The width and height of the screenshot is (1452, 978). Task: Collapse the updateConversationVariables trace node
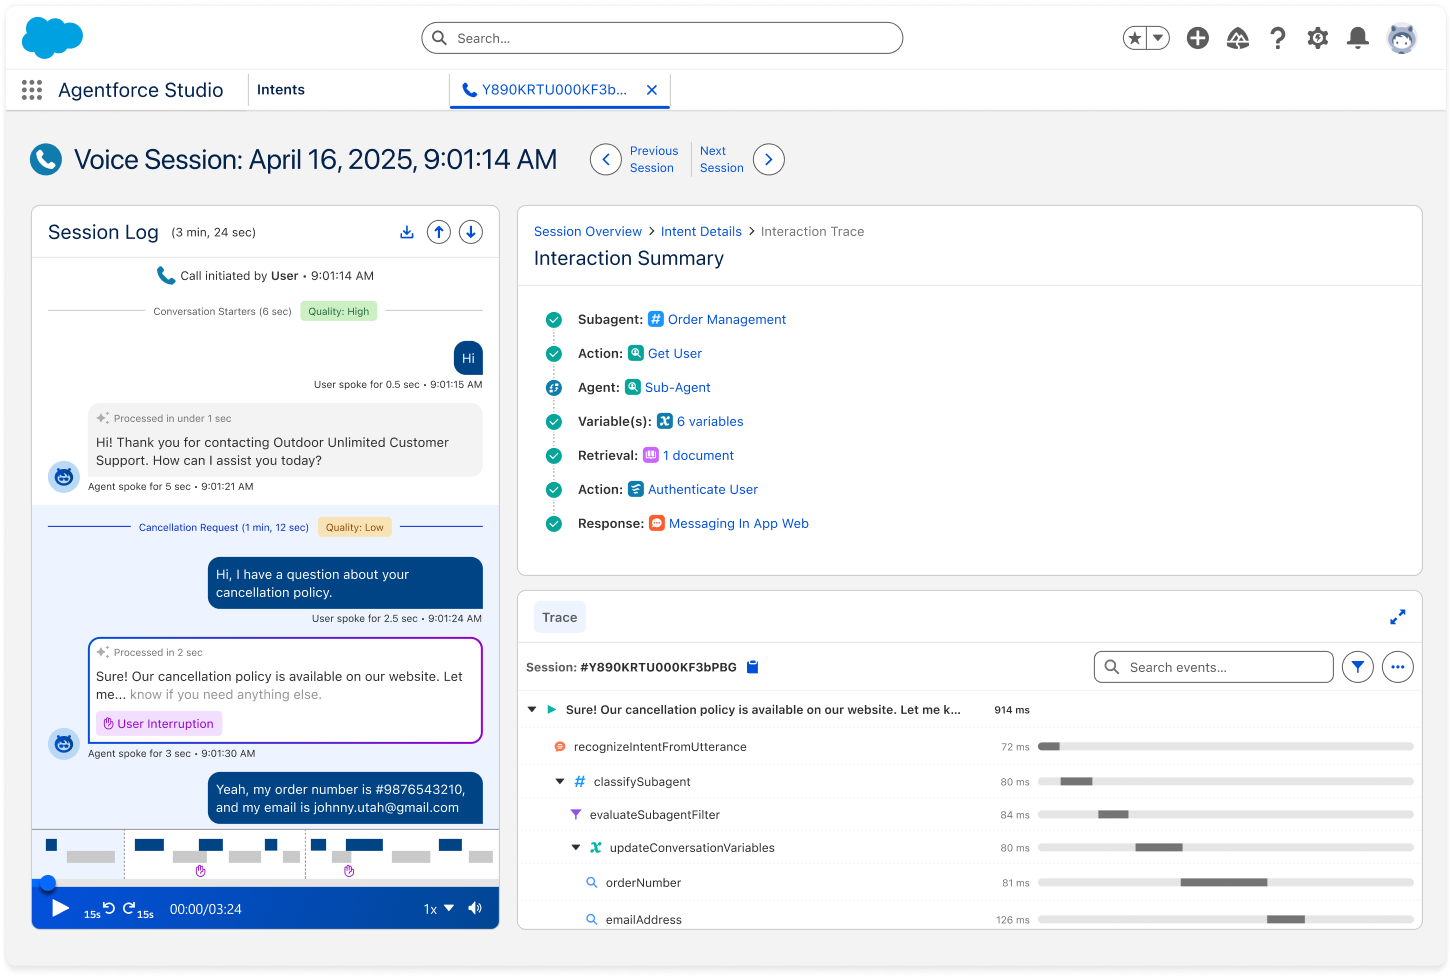pyautogui.click(x=576, y=848)
